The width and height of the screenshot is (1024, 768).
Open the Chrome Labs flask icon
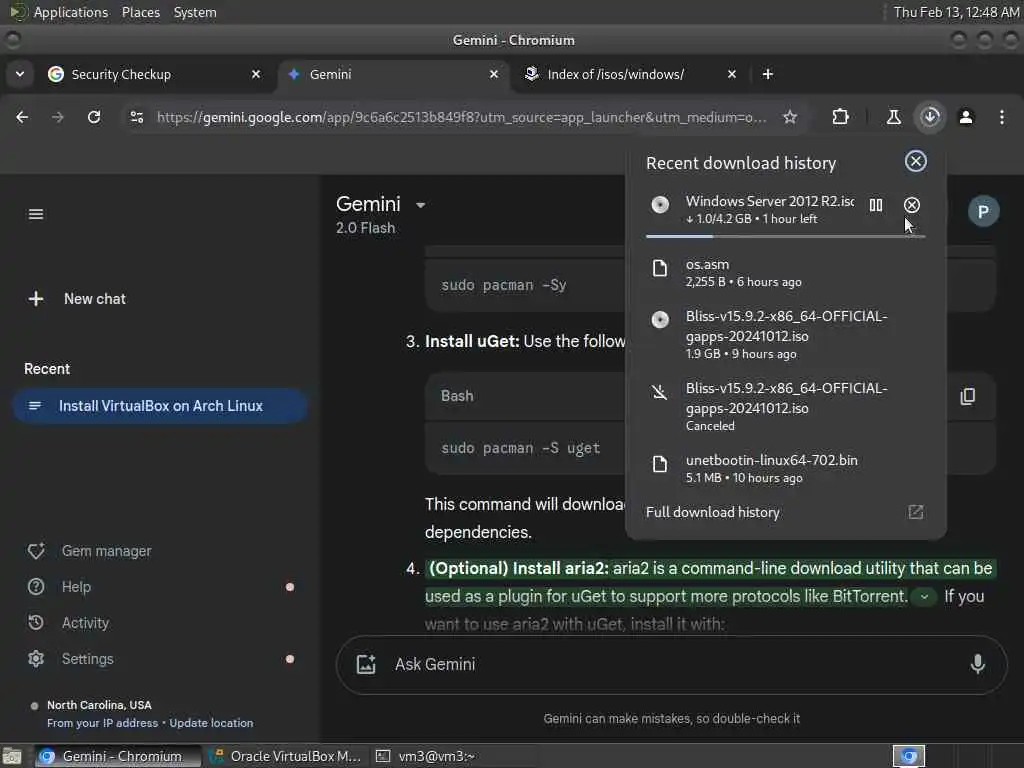point(893,118)
